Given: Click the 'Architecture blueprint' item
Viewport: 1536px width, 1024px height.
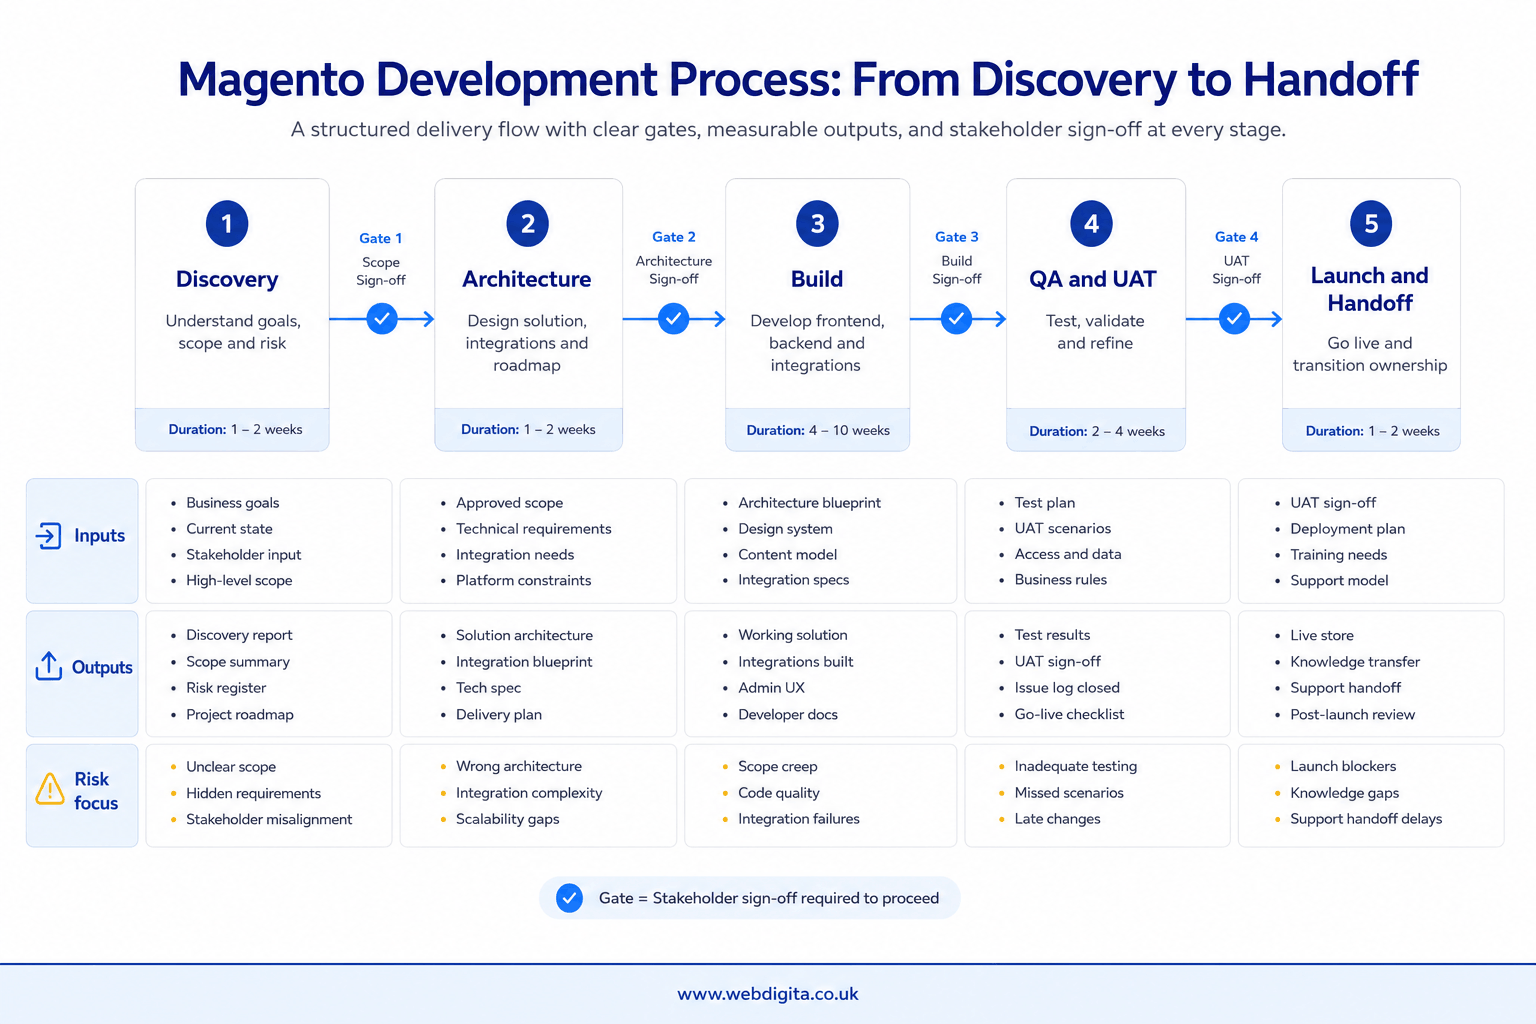Looking at the screenshot, I should 809,503.
